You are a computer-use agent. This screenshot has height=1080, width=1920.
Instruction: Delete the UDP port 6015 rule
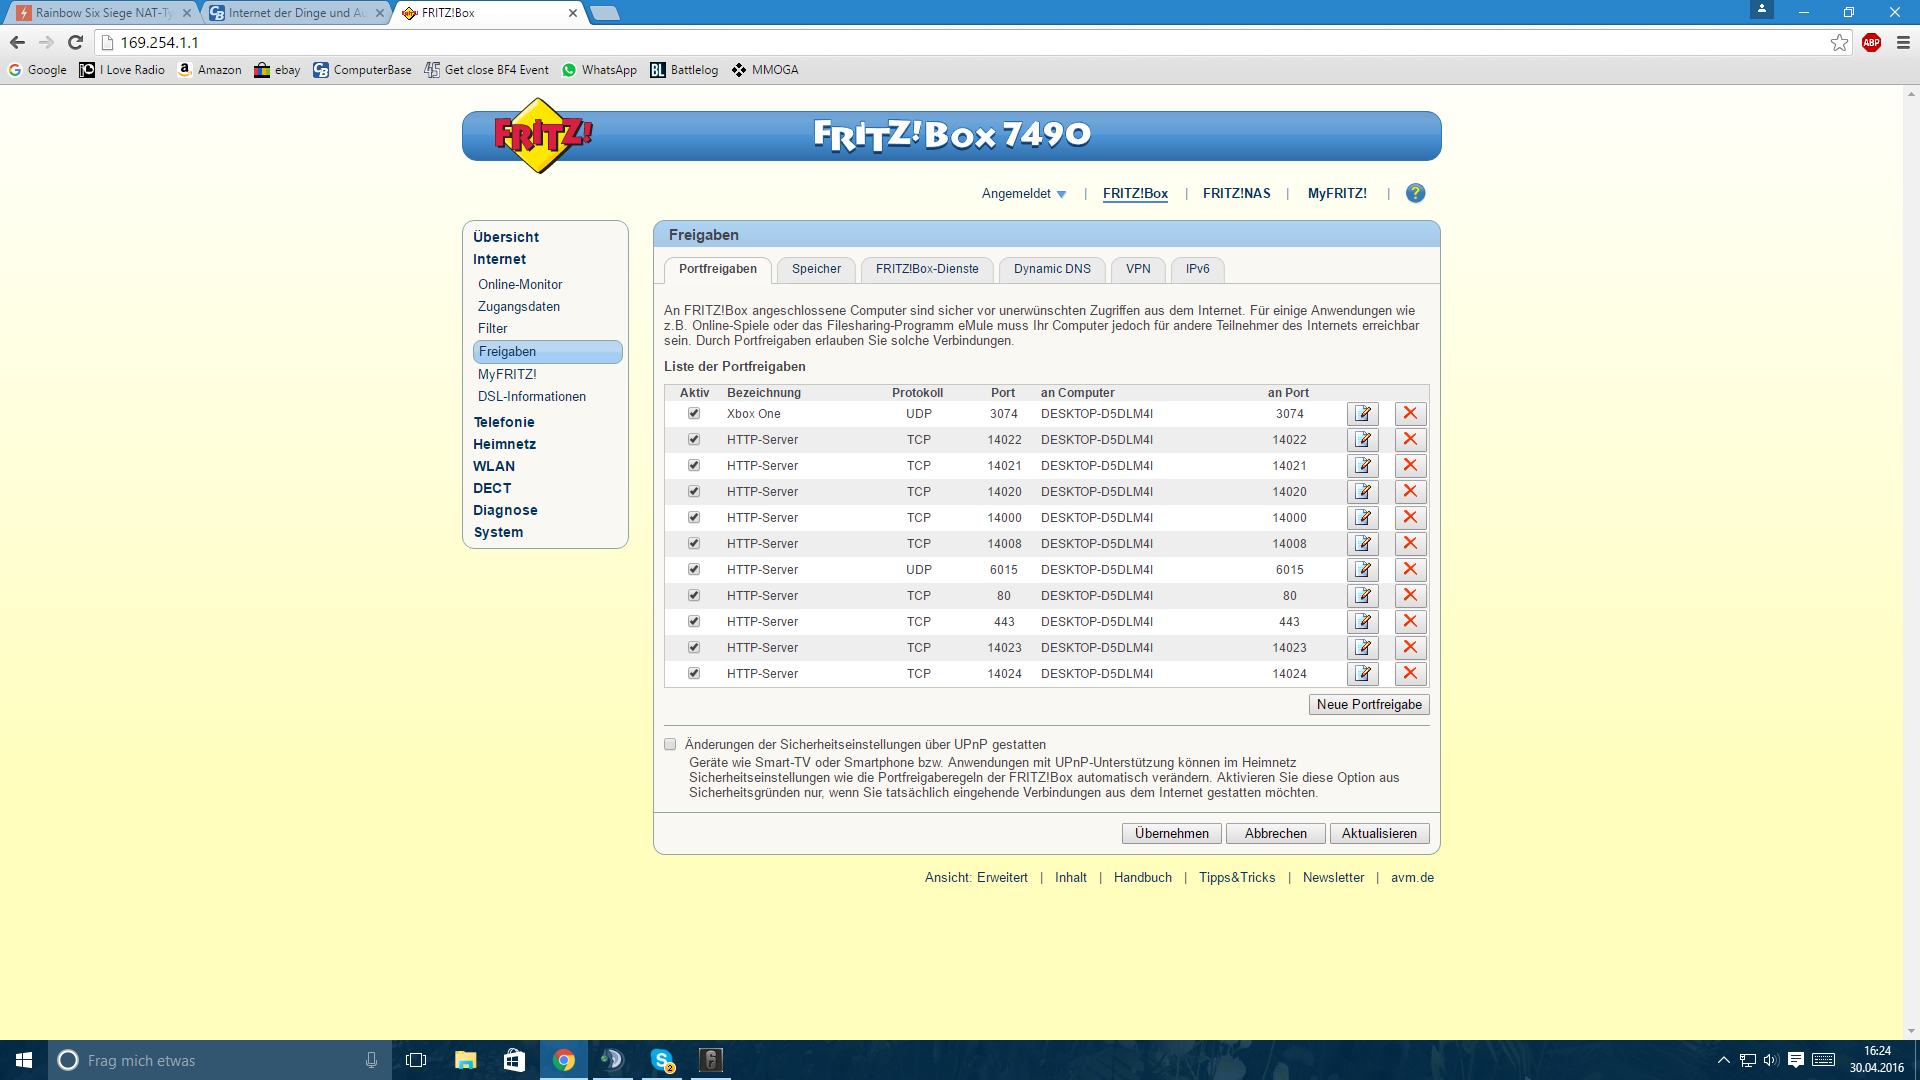[1410, 570]
